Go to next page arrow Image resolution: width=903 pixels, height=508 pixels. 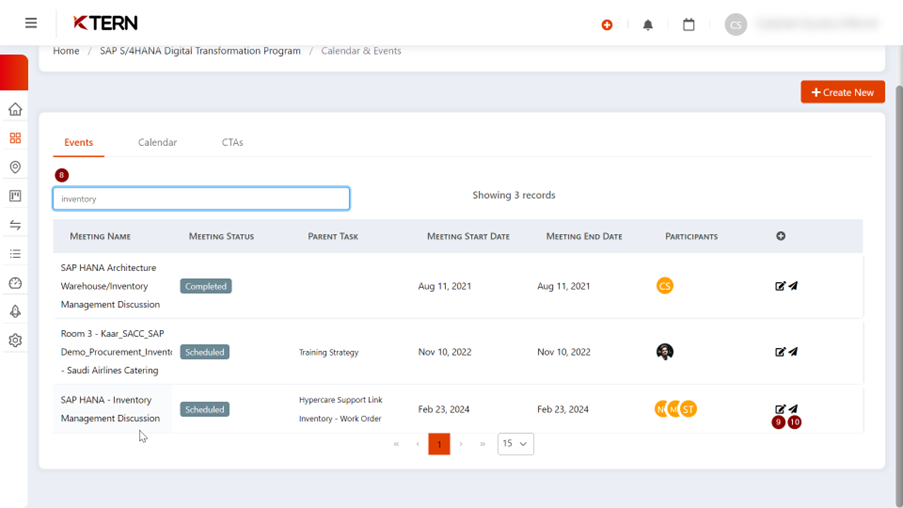461,444
